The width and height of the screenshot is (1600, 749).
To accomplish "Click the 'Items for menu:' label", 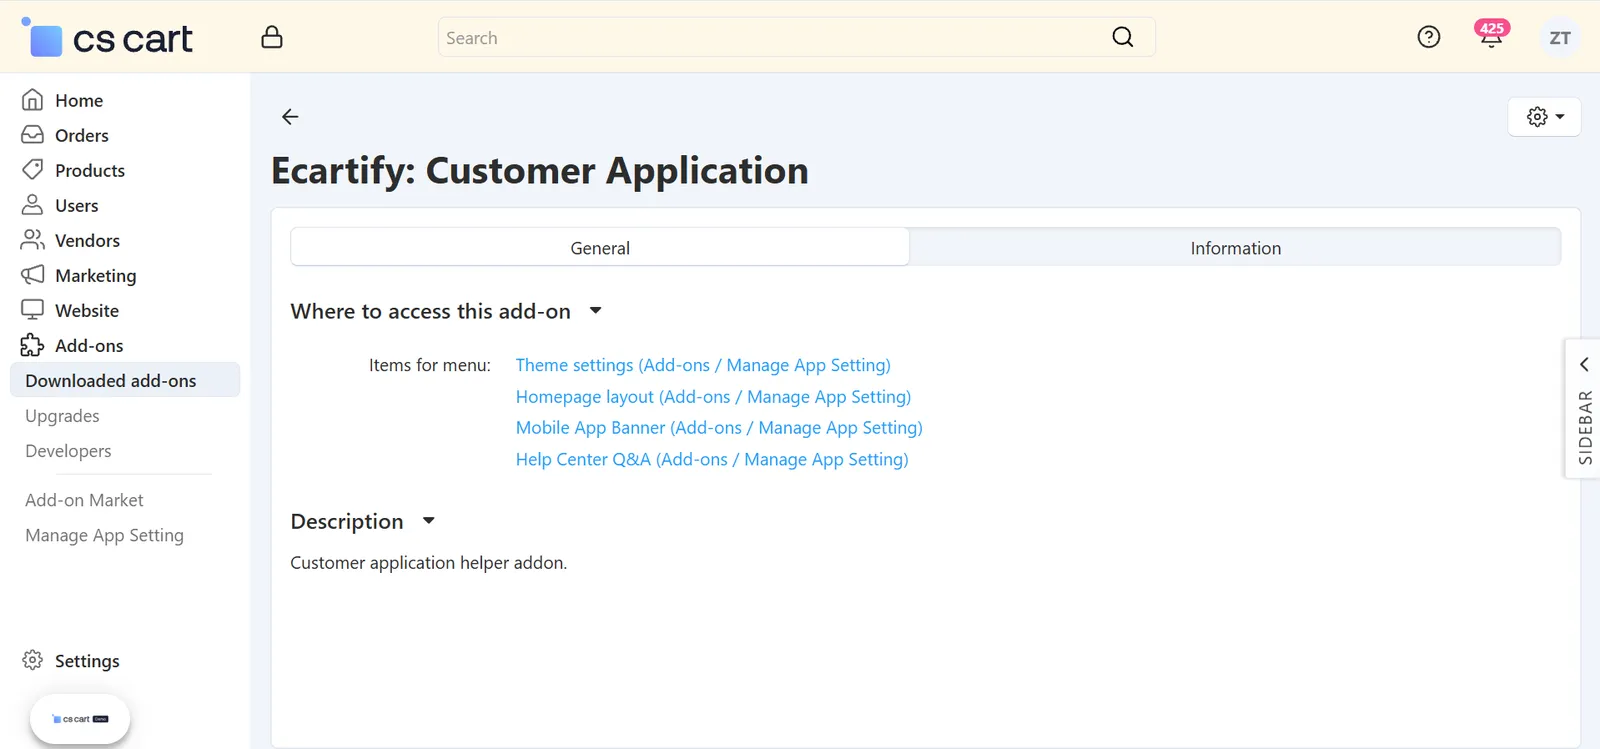I will 430,365.
